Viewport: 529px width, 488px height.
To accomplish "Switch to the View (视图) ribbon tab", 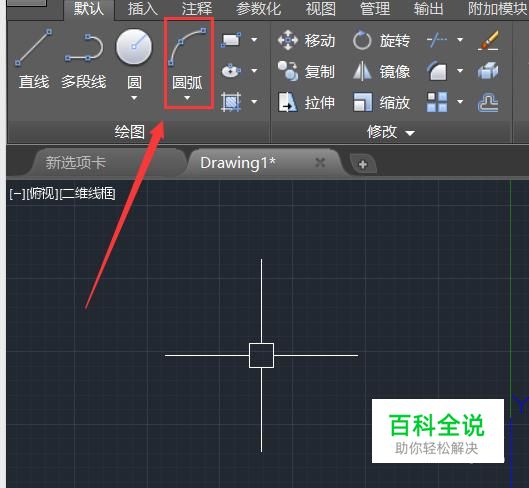I will (321, 9).
